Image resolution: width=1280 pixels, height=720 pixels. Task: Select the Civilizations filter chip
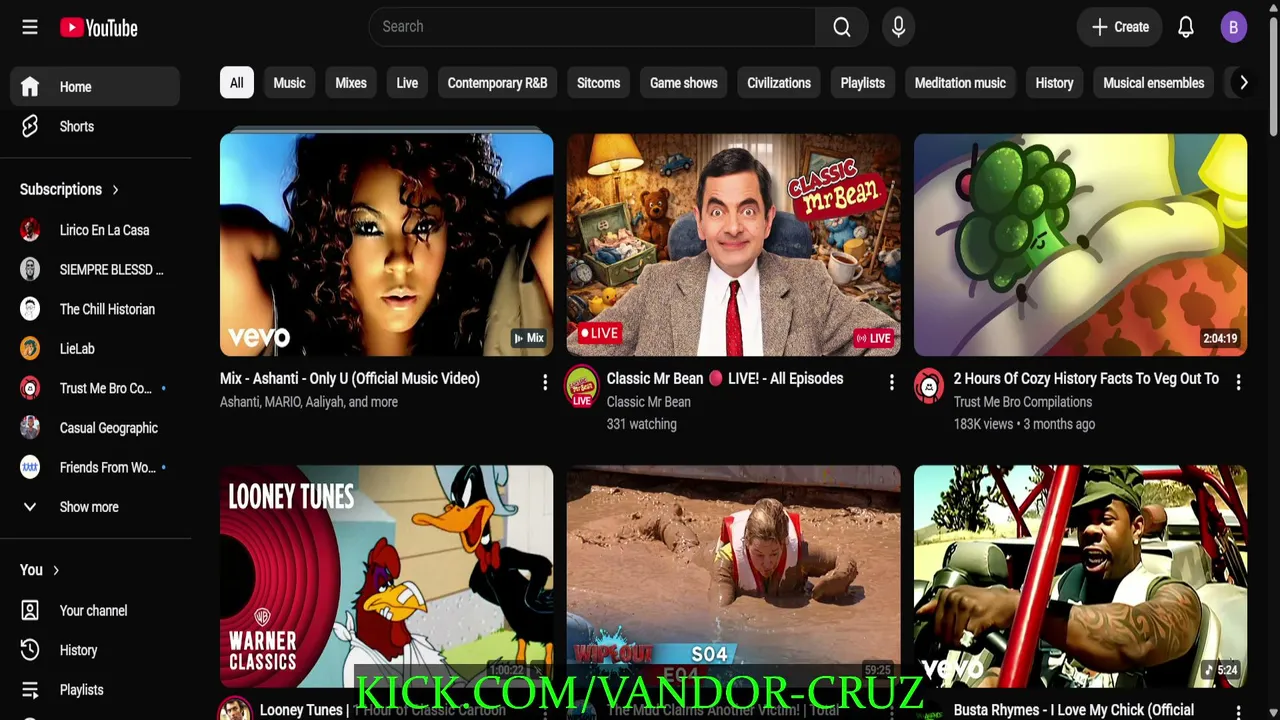[779, 83]
